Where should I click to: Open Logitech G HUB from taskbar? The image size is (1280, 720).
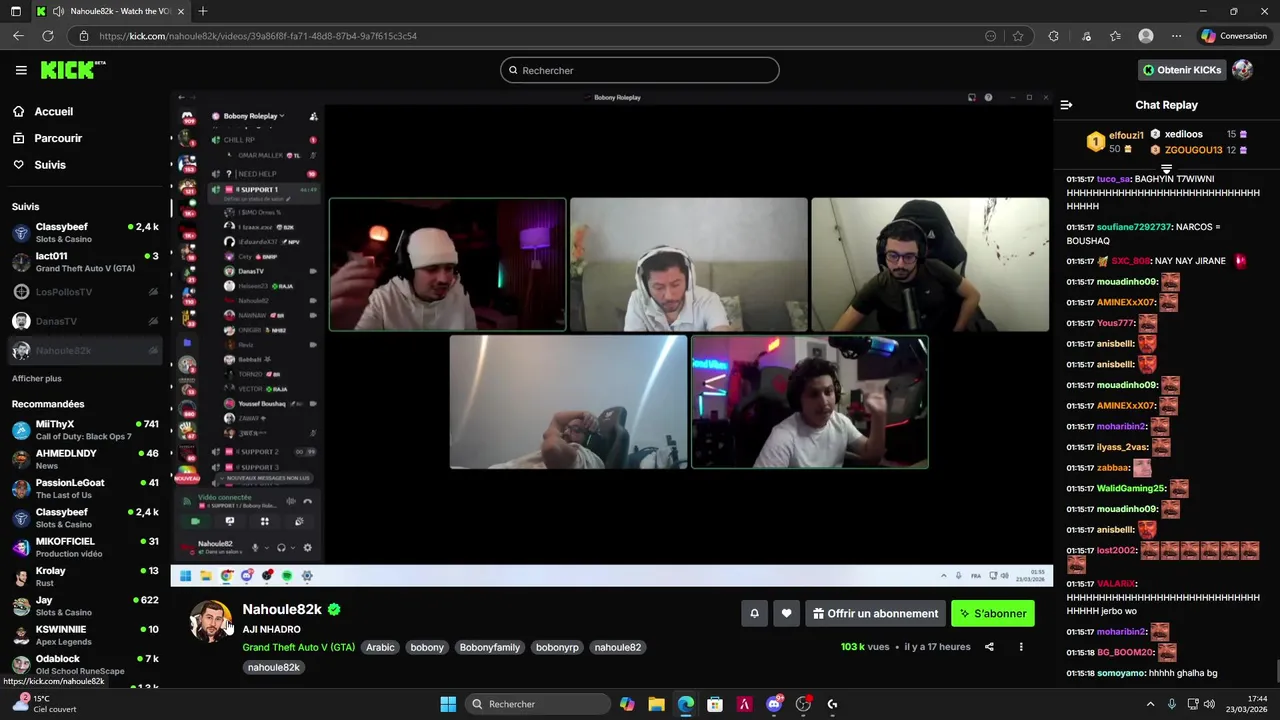832,704
